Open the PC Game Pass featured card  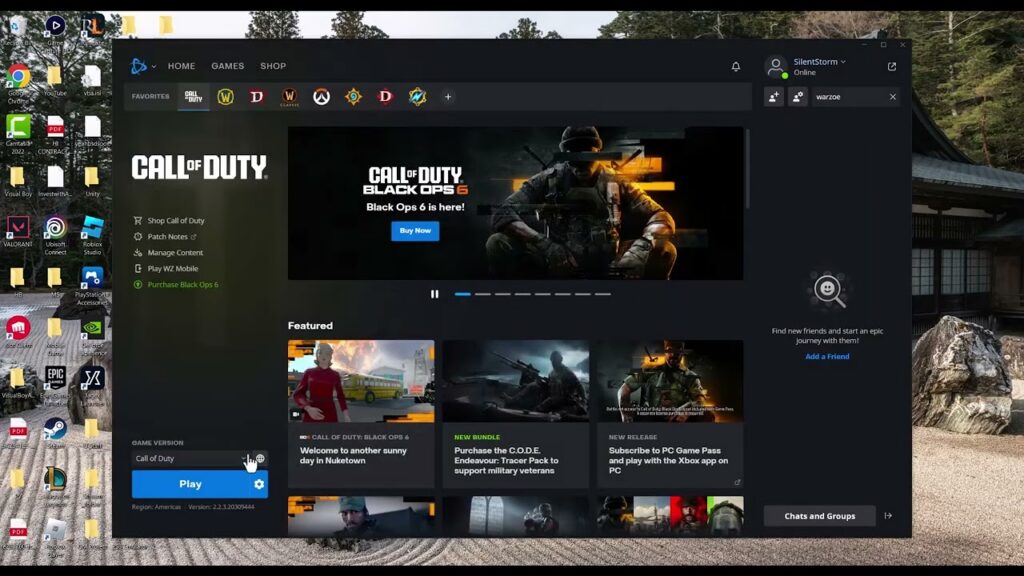click(x=670, y=413)
